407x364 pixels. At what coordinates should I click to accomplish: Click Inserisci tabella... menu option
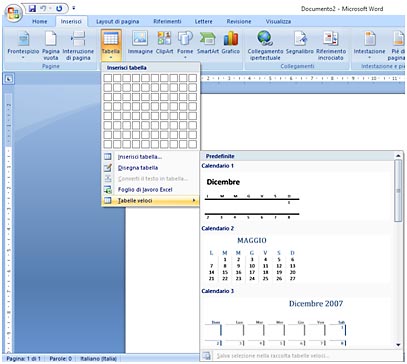(x=140, y=157)
